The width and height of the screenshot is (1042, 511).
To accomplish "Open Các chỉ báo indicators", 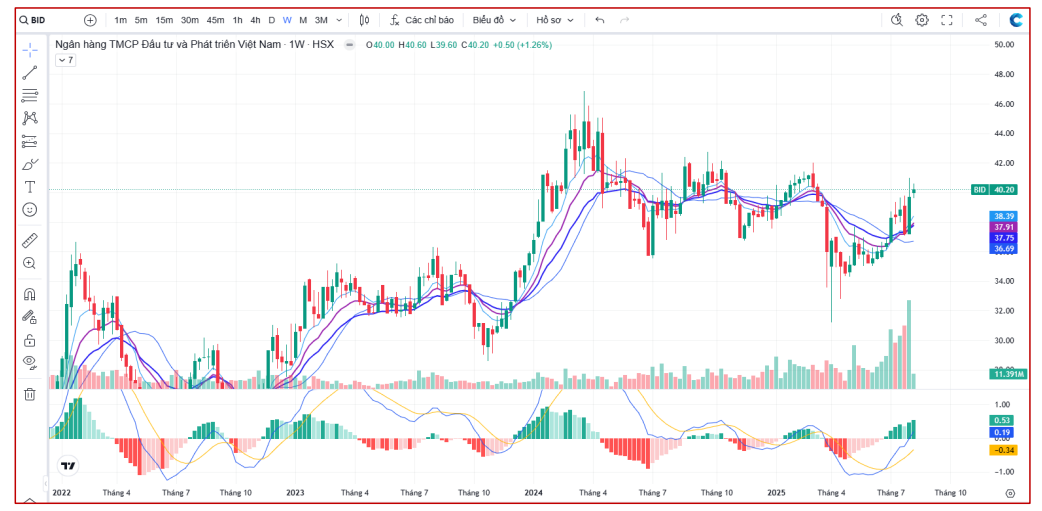I will (x=421, y=20).
